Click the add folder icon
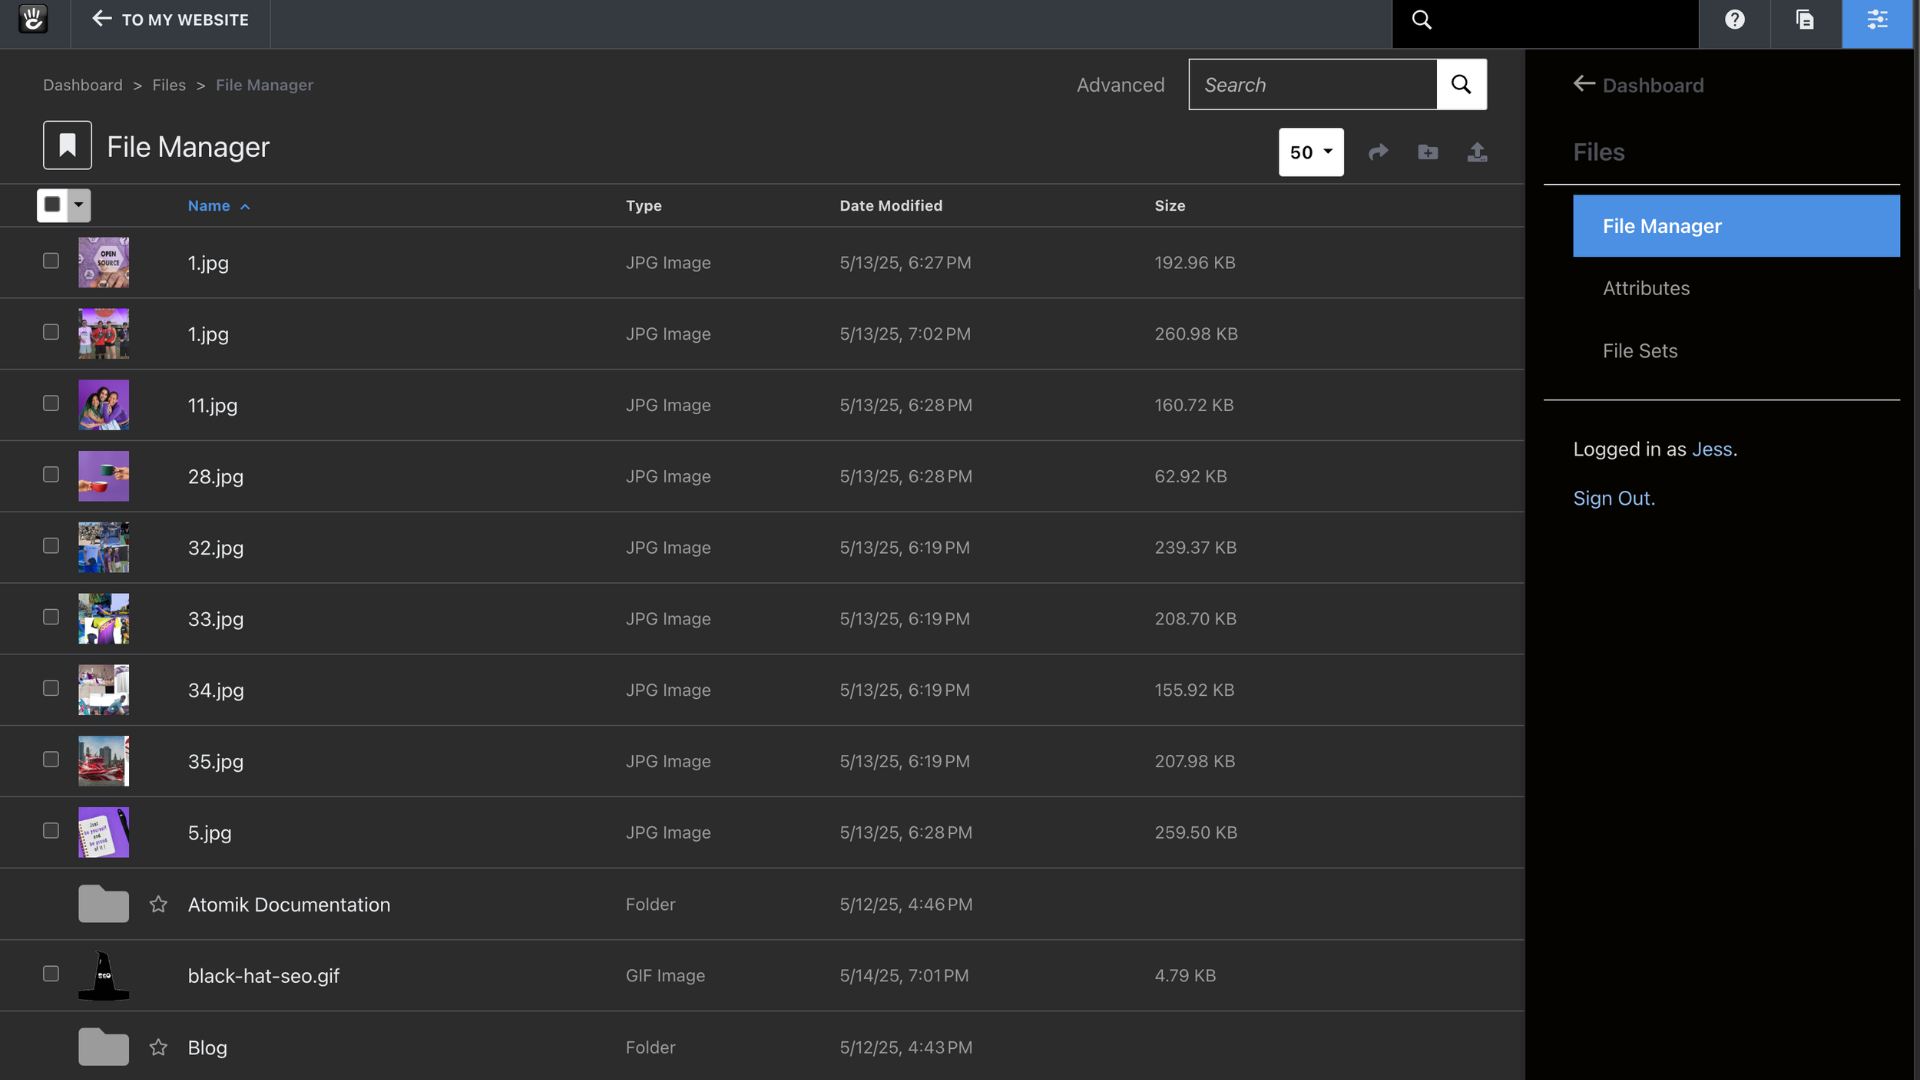 pyautogui.click(x=1428, y=152)
